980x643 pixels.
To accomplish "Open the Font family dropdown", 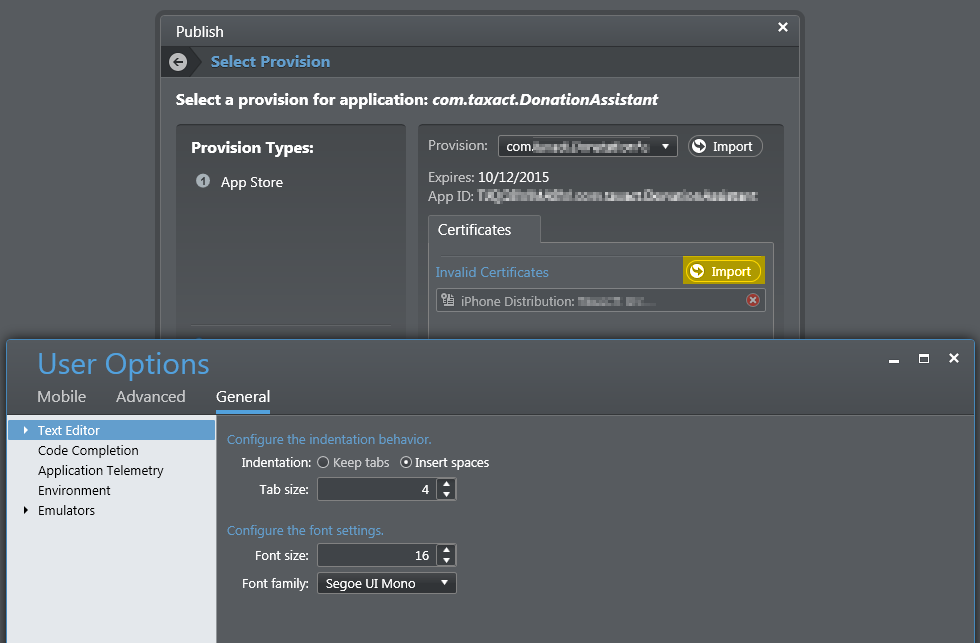I will [x=387, y=583].
